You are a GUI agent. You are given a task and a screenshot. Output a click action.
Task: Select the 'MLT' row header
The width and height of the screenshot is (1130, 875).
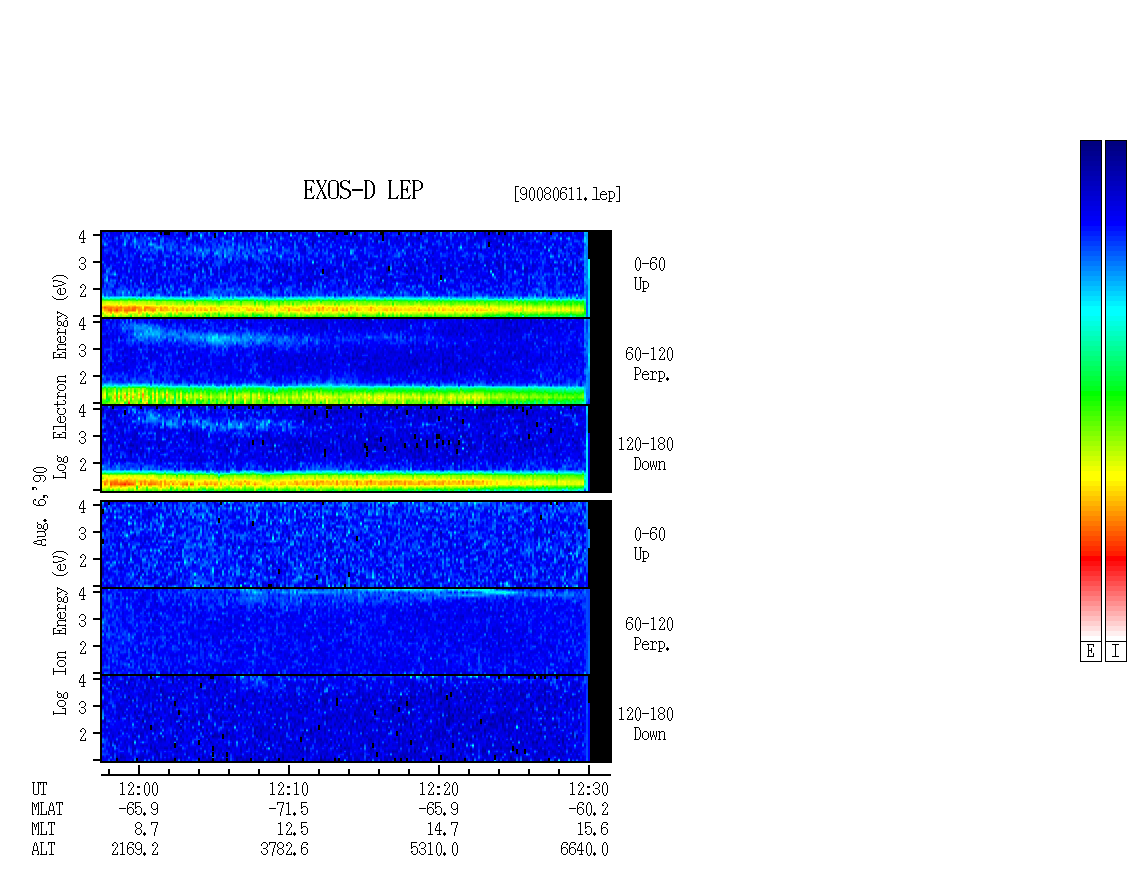43,830
